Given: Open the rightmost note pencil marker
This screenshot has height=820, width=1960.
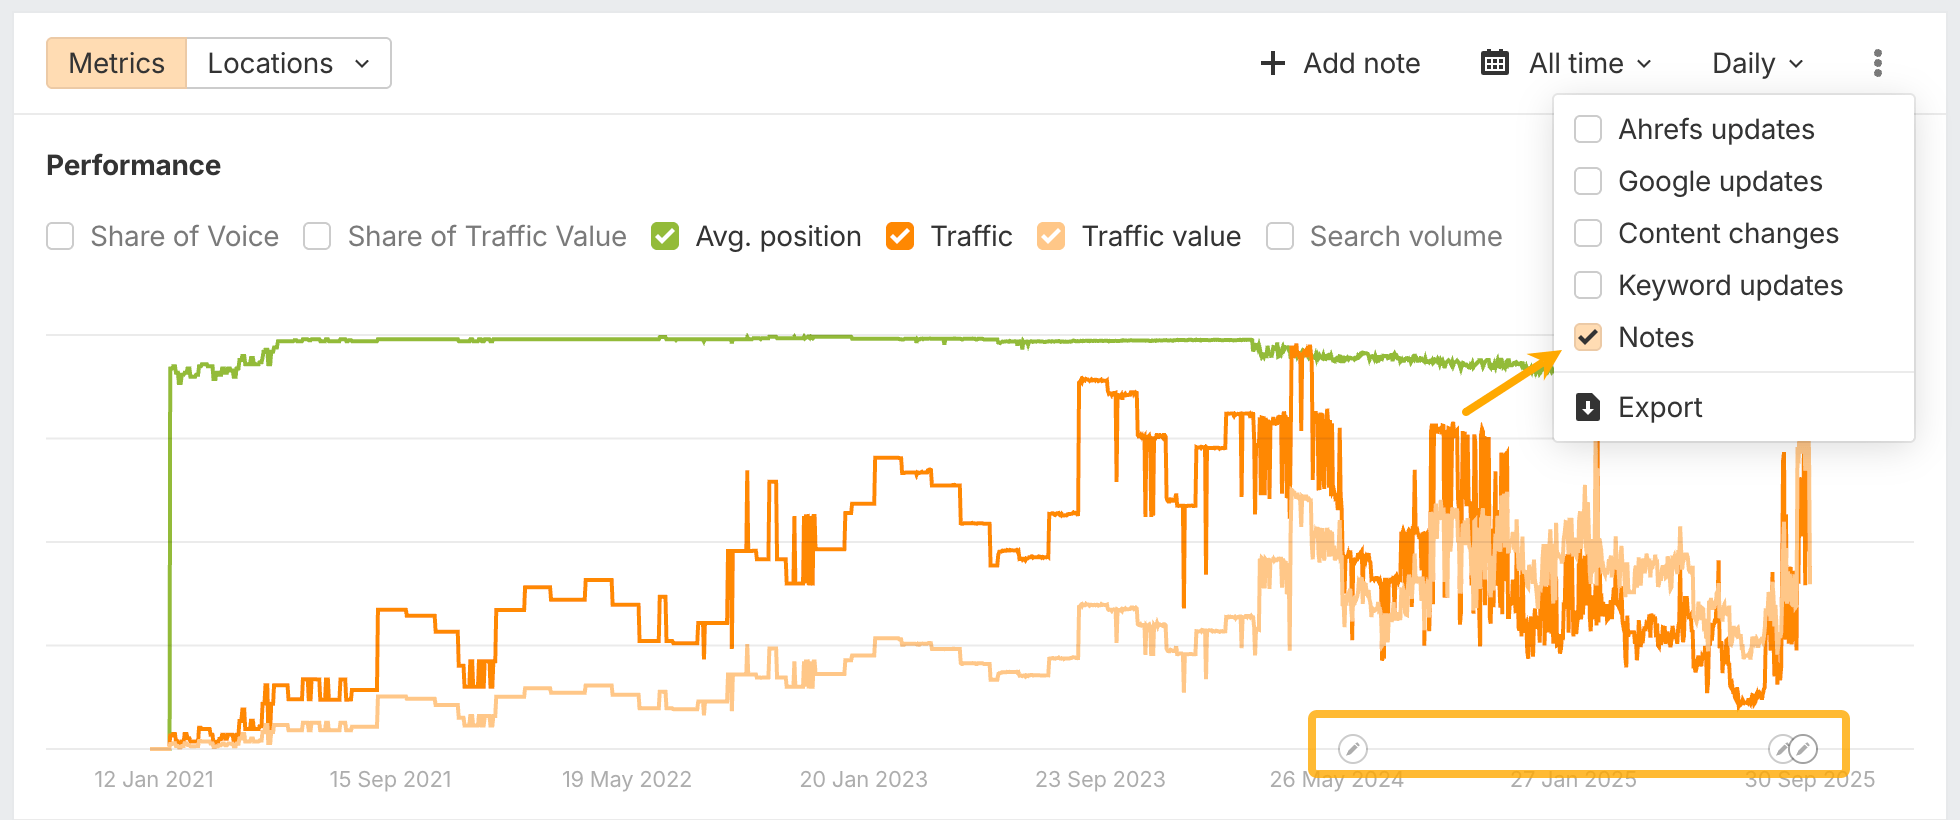Looking at the screenshot, I should pos(1803,748).
